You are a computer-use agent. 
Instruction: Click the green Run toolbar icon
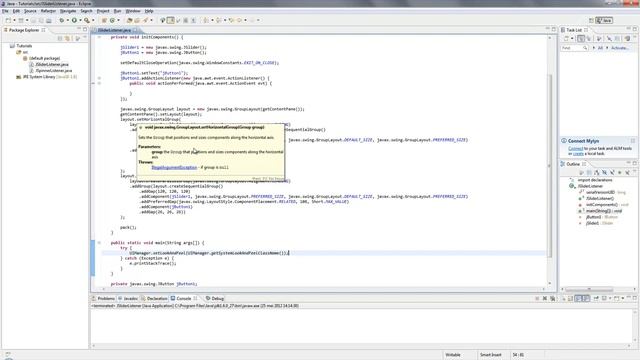coord(74,20)
